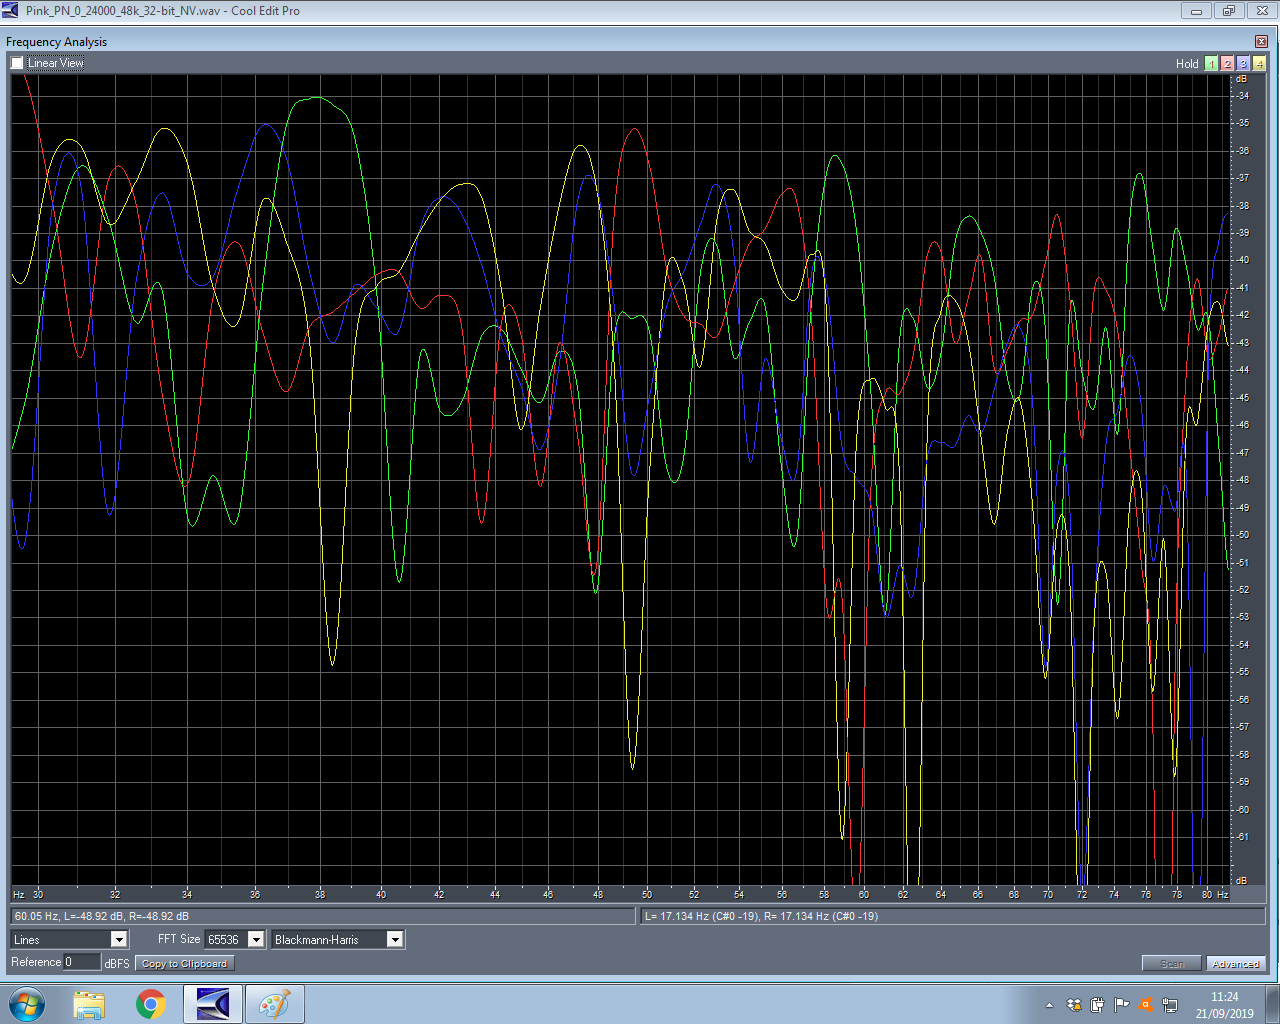Click the Cool Edit Pro title bar icon

pyautogui.click(x=10, y=11)
